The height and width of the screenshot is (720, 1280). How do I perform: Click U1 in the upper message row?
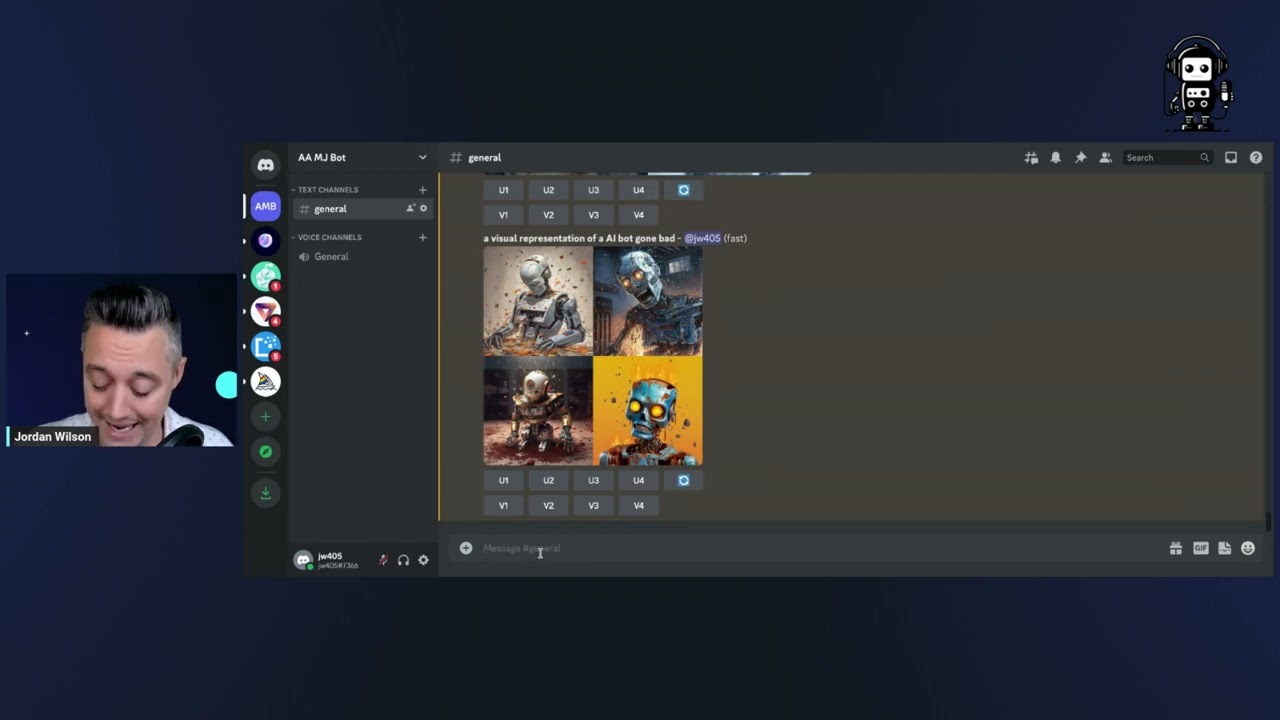pos(503,190)
